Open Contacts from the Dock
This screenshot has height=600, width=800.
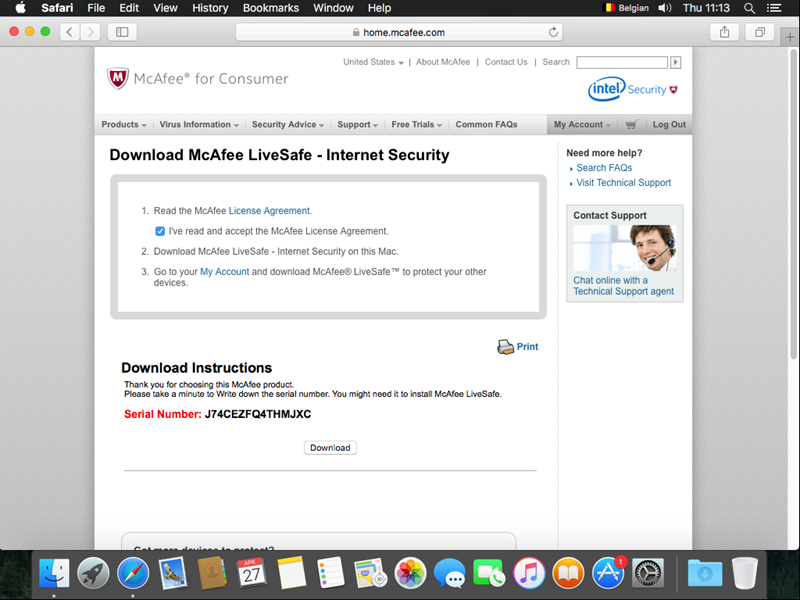(x=212, y=573)
